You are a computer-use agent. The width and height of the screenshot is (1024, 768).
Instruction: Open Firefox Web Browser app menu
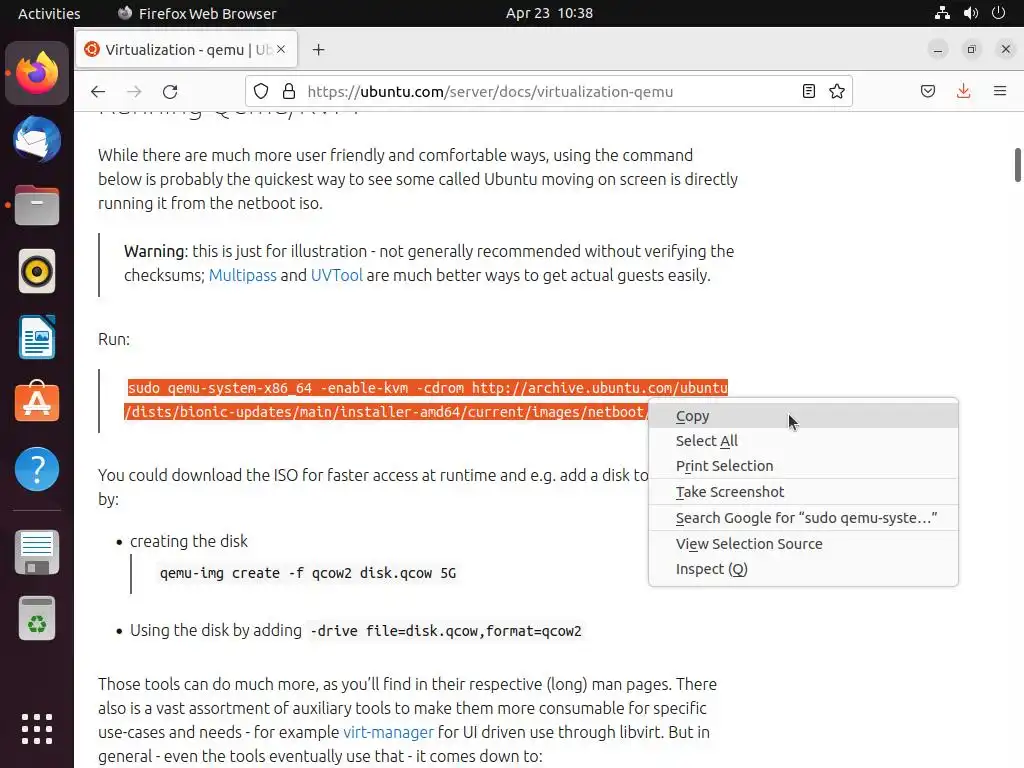point(197,13)
